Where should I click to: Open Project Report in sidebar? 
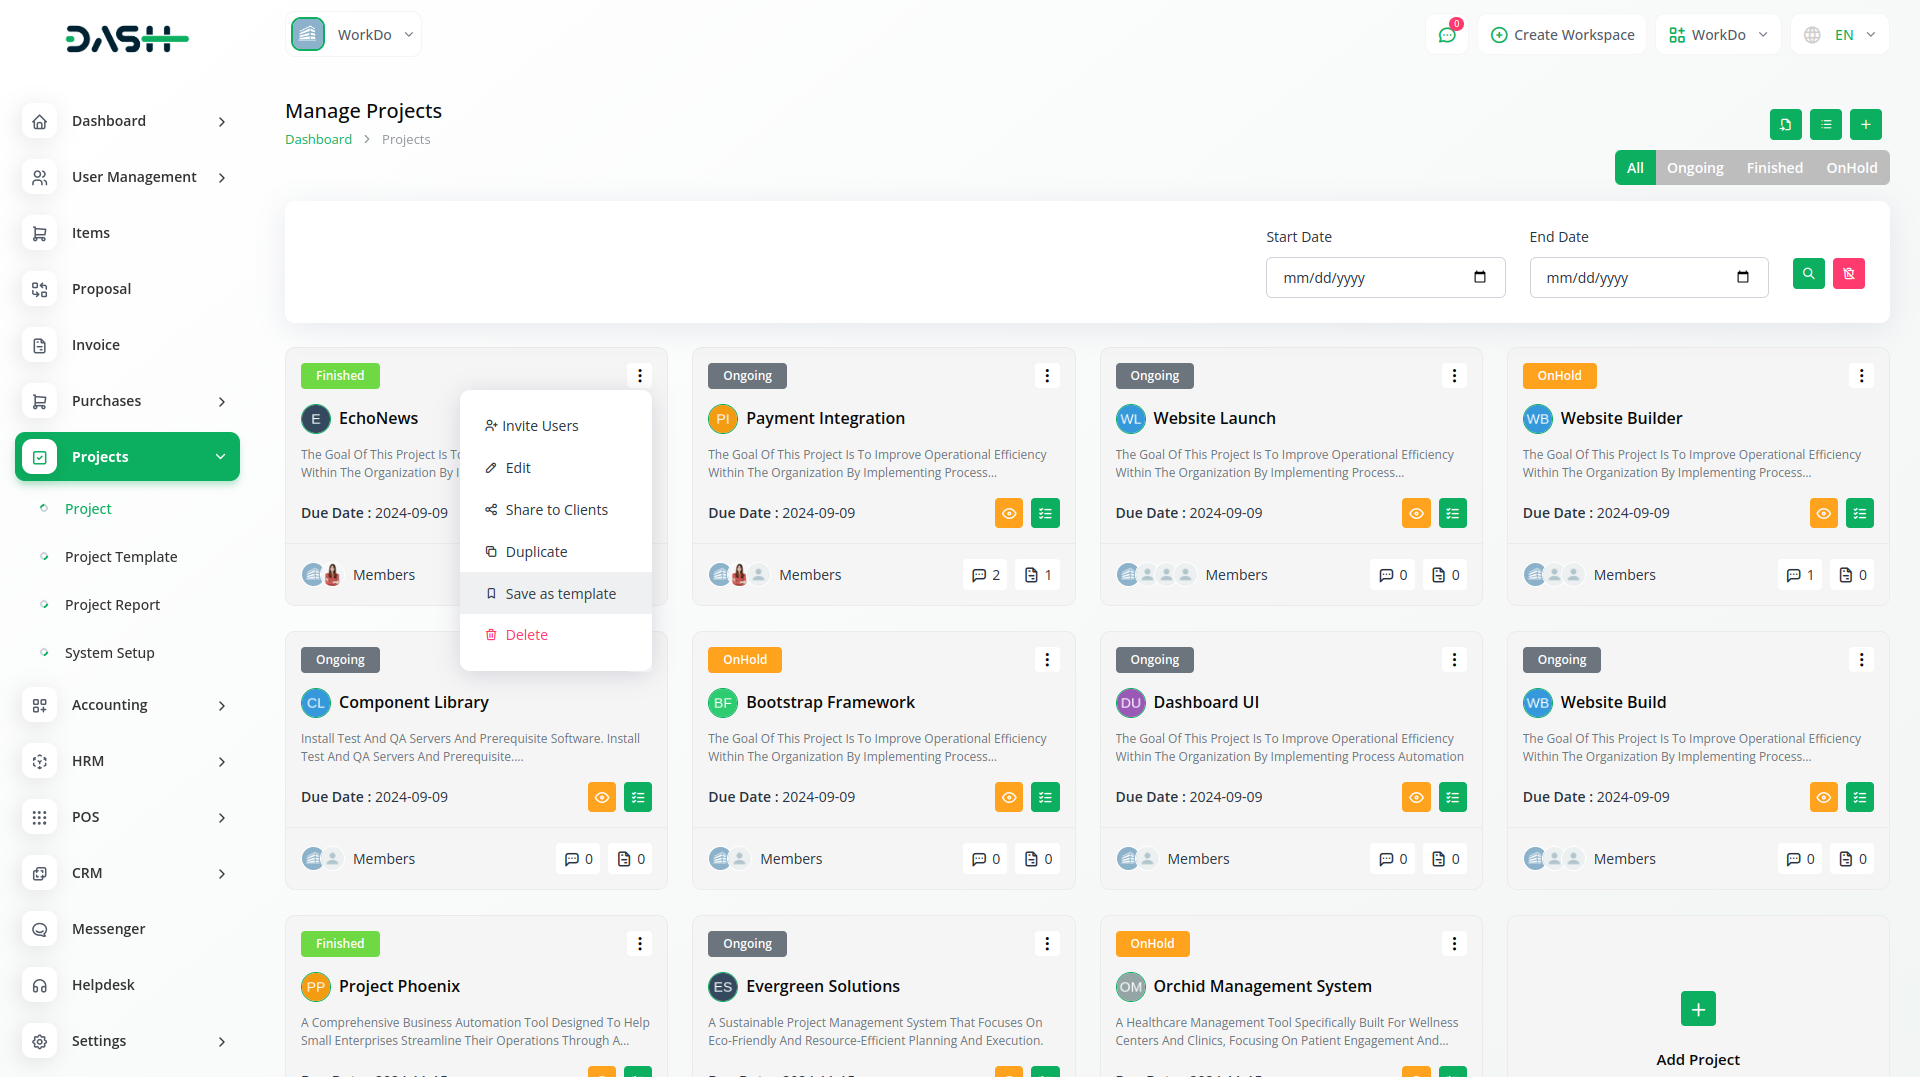point(112,605)
